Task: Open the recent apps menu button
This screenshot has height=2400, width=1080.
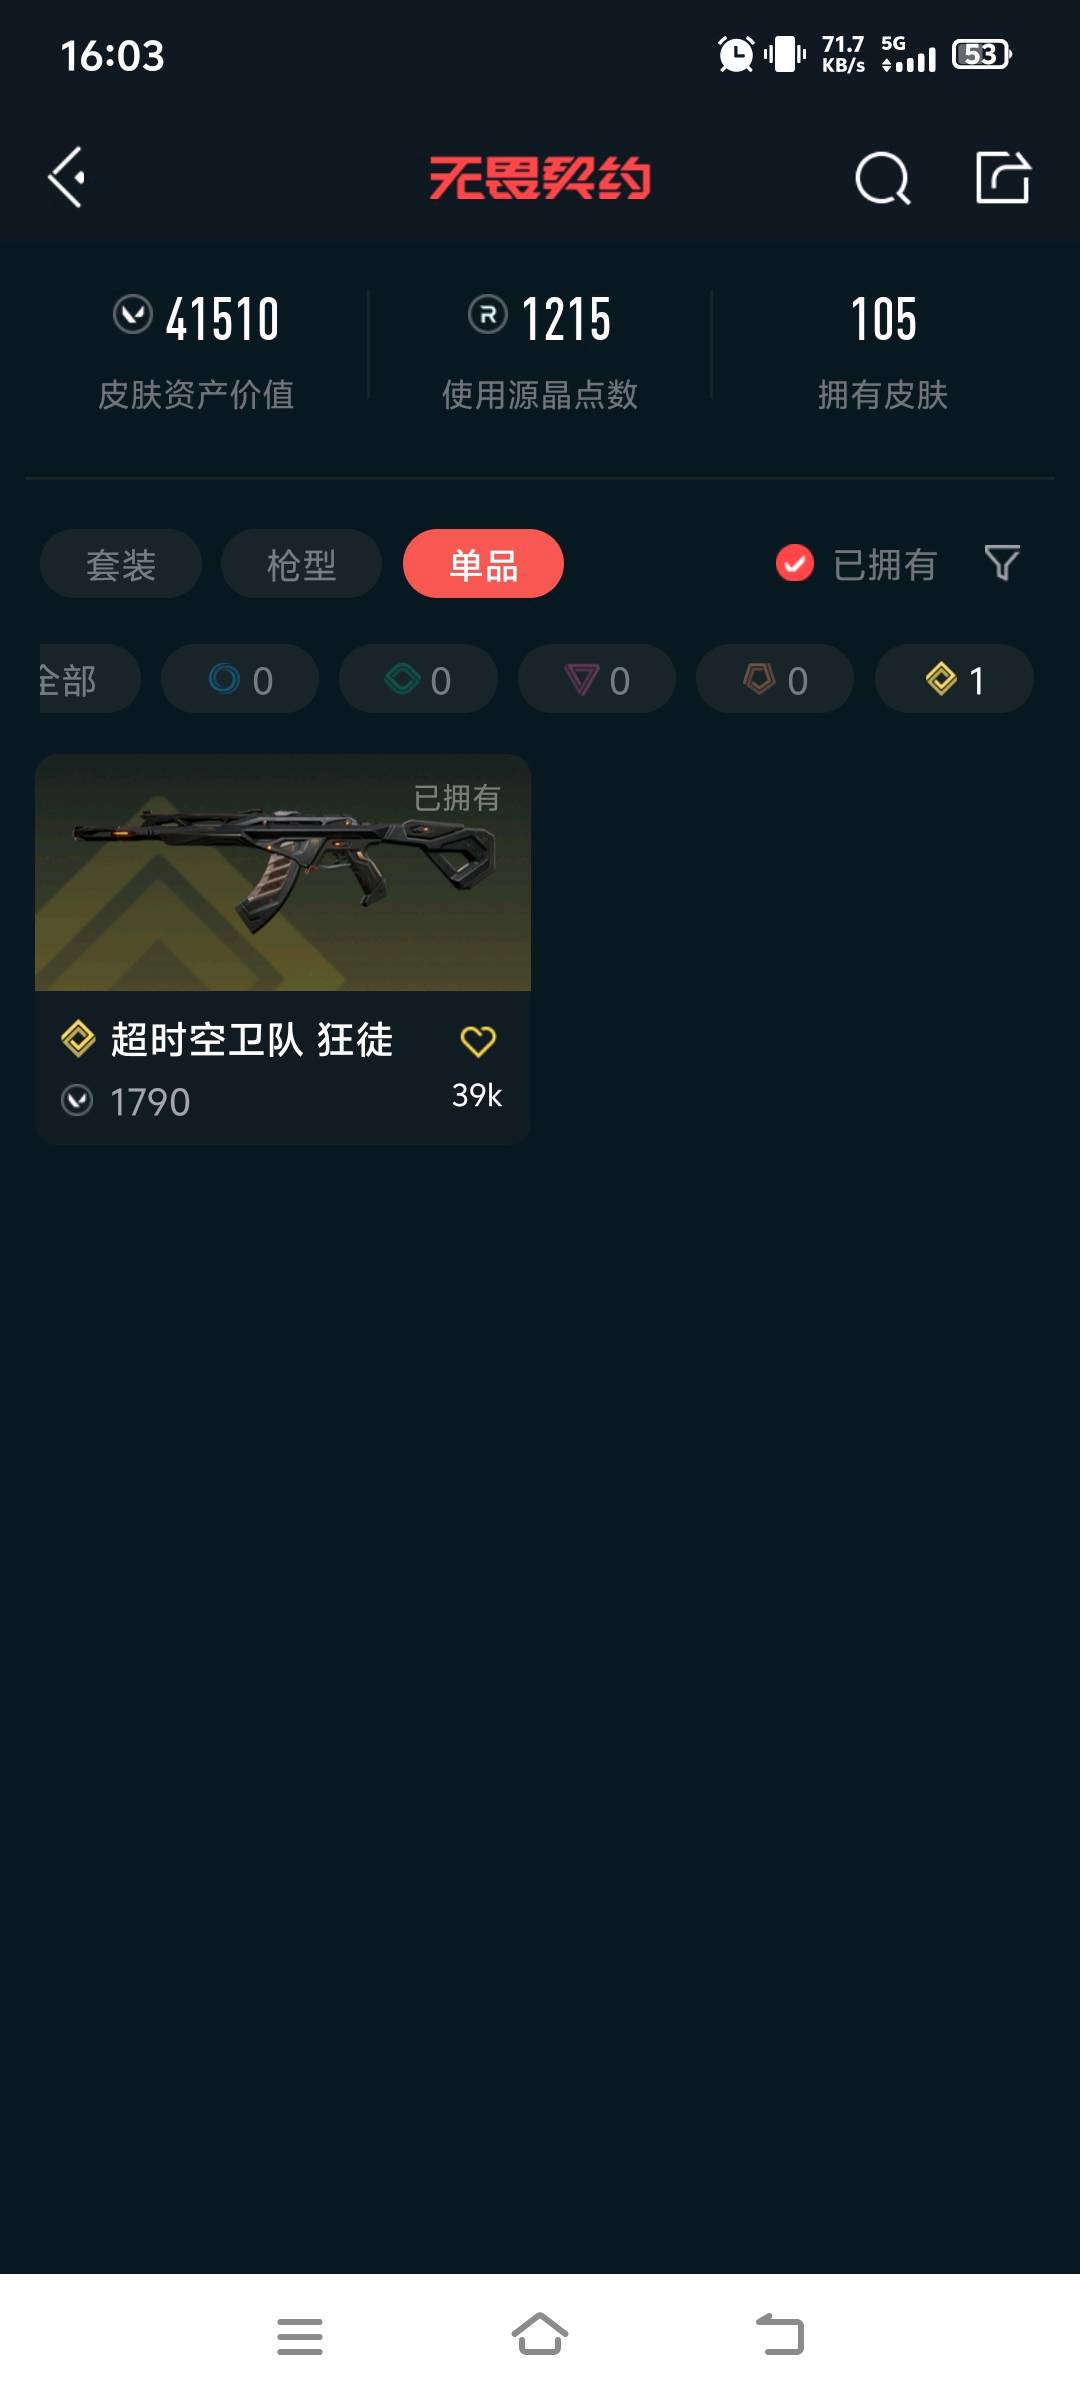Action: click(x=300, y=2336)
